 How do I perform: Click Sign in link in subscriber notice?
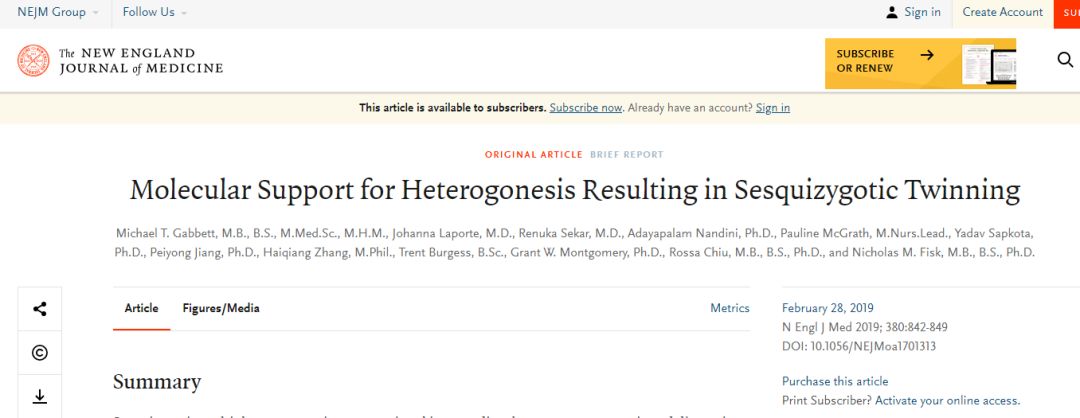(772, 108)
